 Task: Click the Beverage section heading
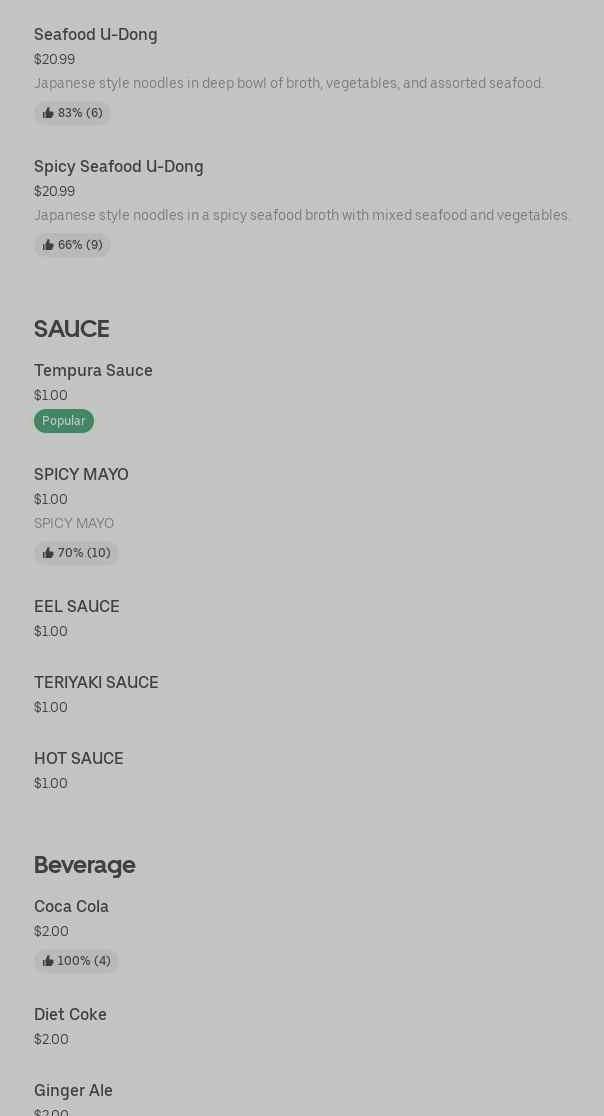(85, 865)
